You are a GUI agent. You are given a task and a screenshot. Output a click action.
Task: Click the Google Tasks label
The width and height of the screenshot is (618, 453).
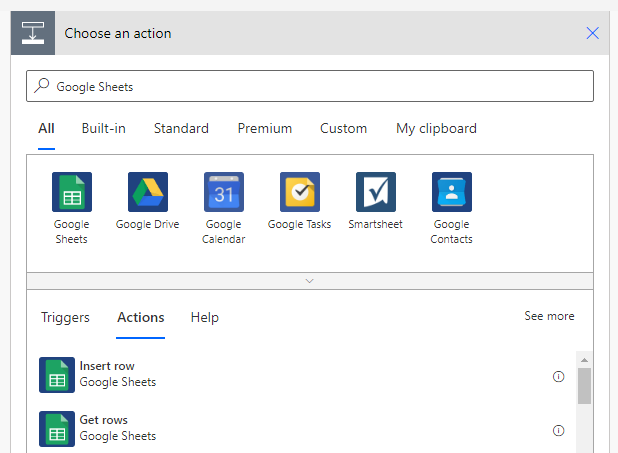click(300, 224)
